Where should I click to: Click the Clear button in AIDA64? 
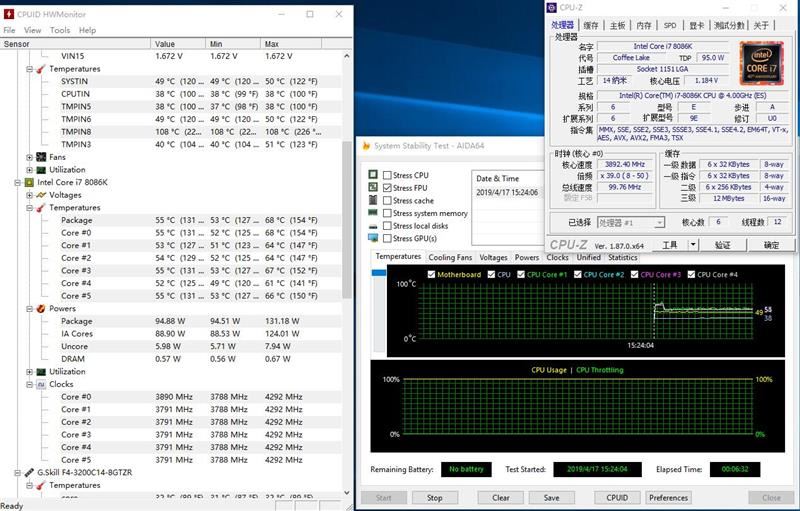click(x=501, y=498)
